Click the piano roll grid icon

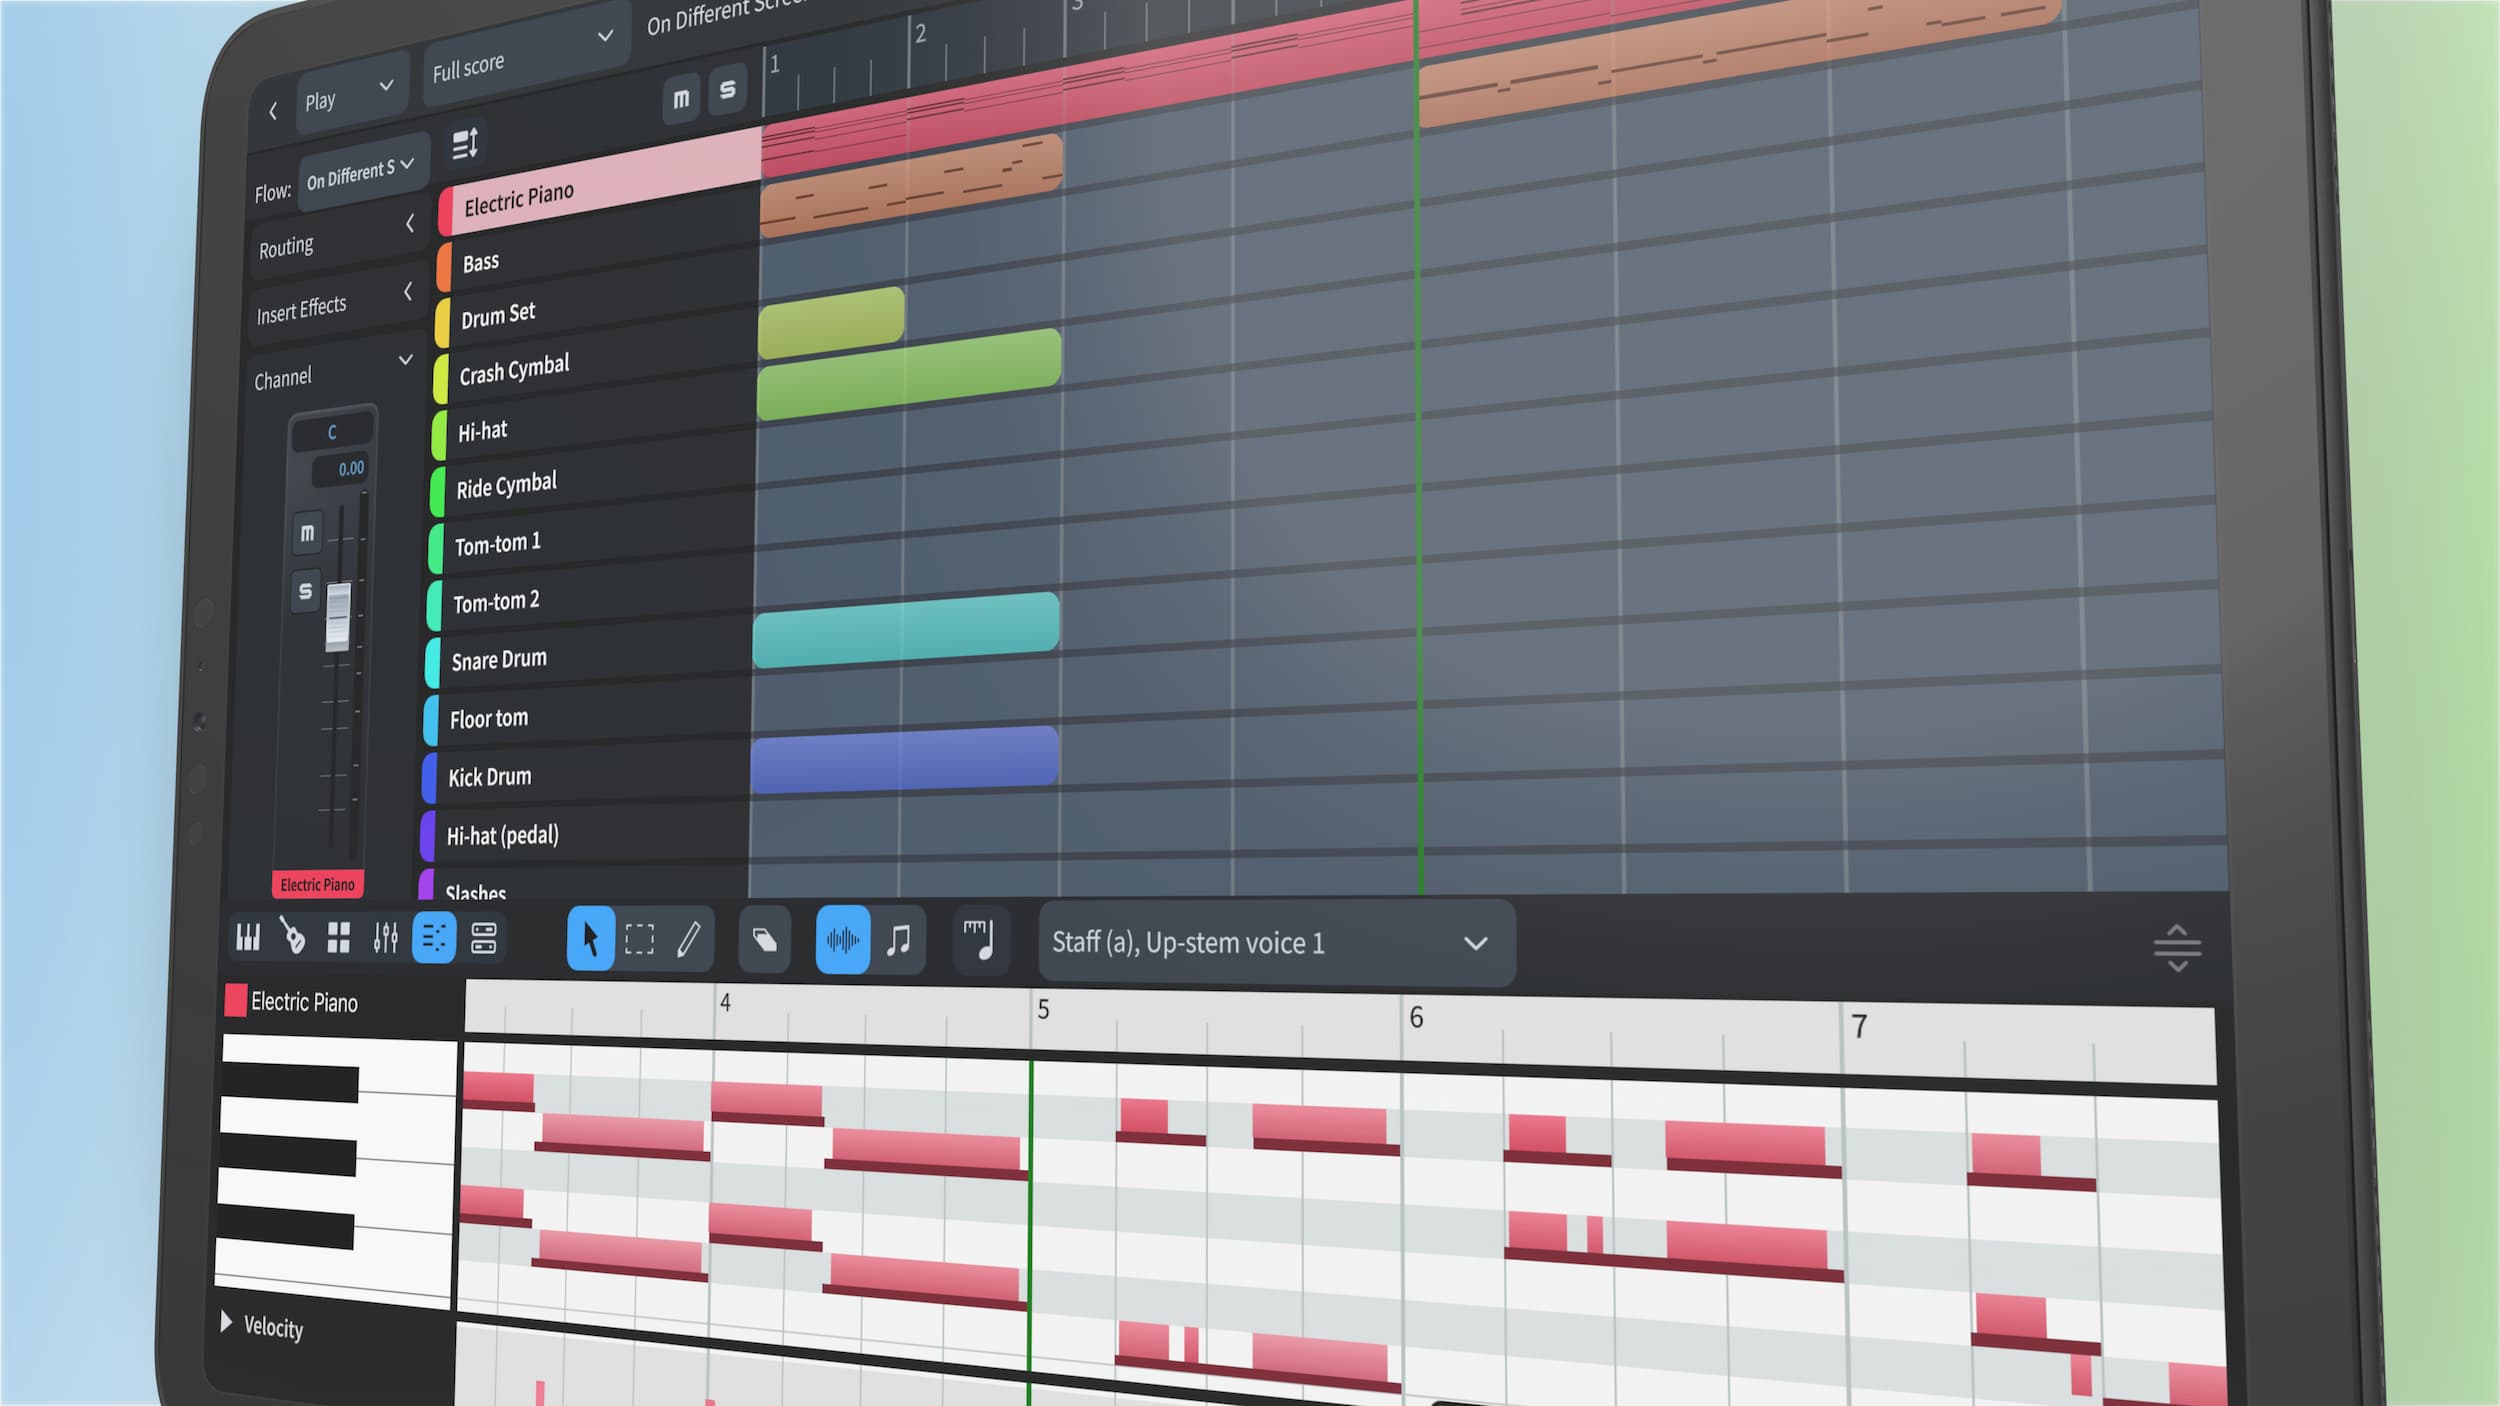tap(249, 939)
